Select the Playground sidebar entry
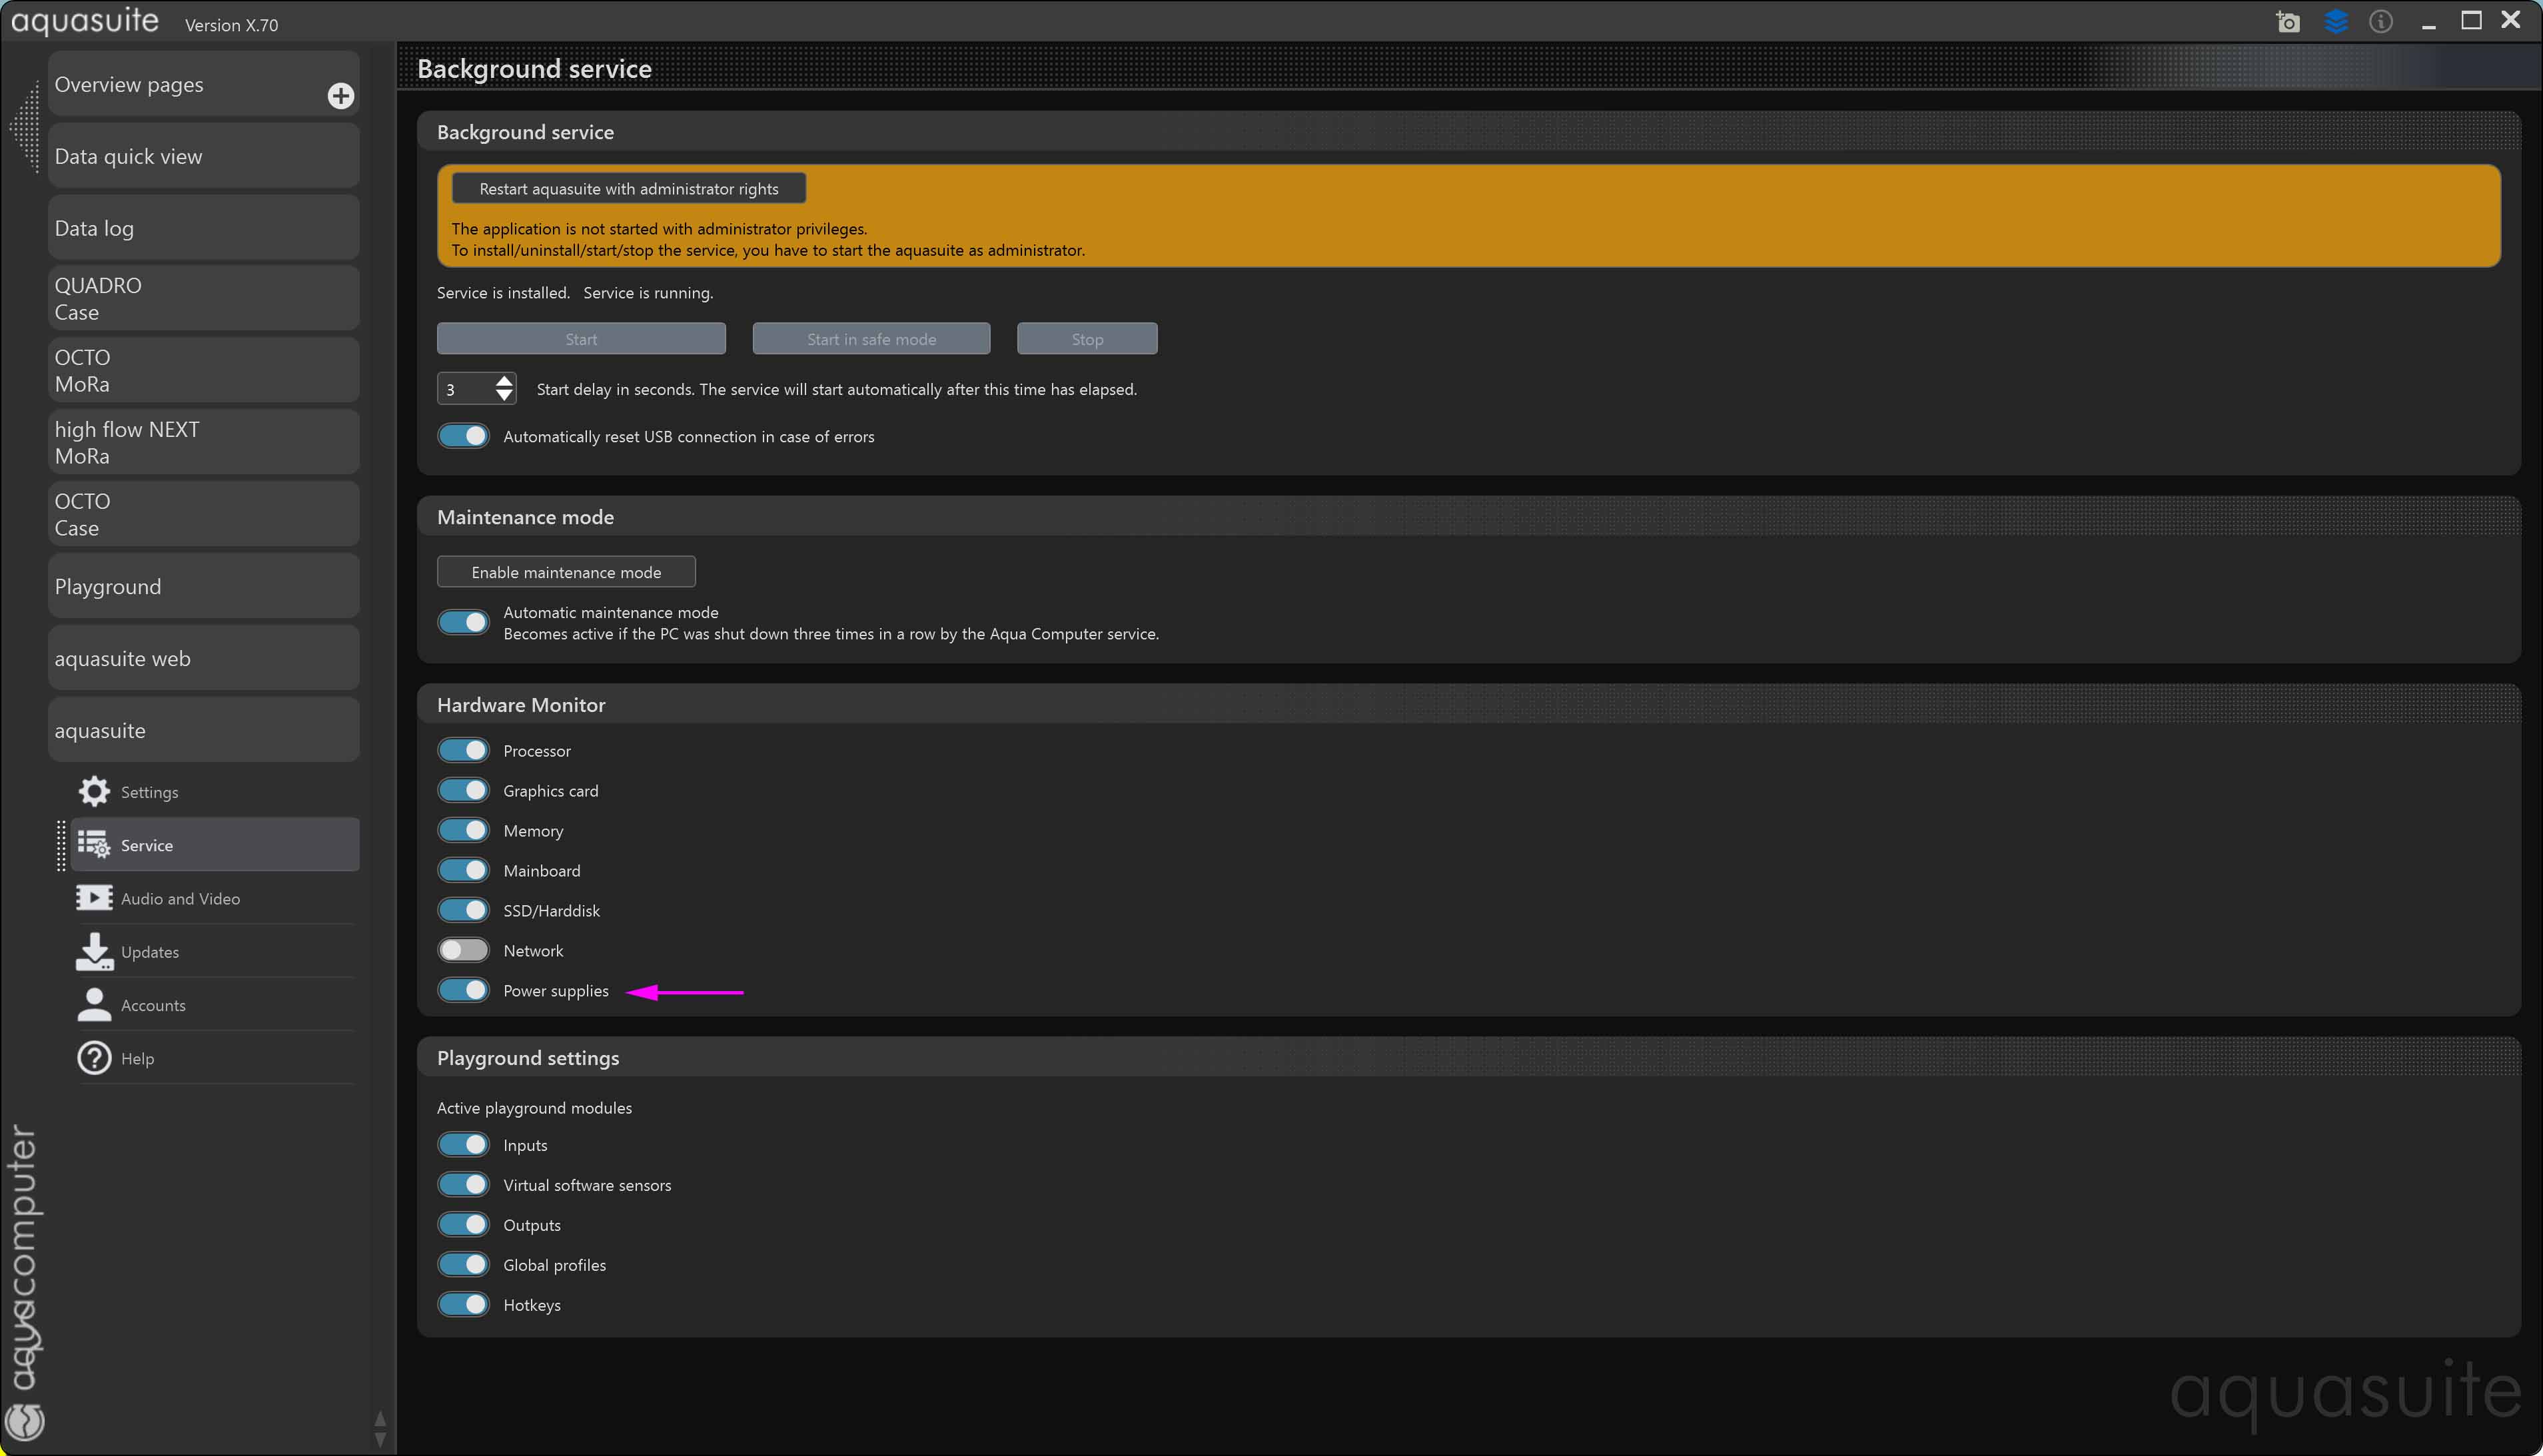 (x=203, y=586)
